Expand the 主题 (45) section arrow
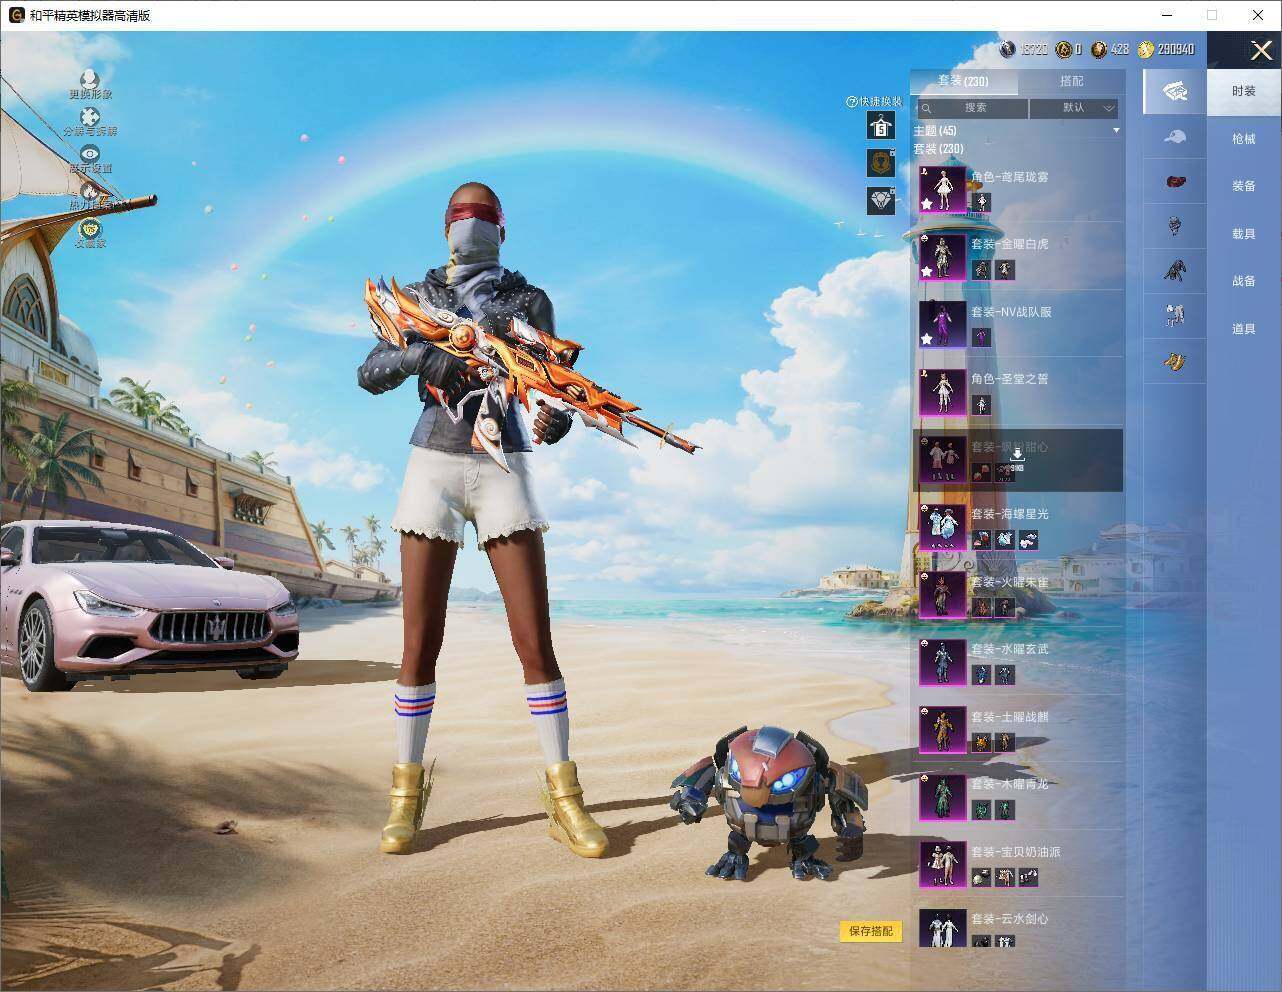This screenshot has width=1282, height=992. point(1116,131)
